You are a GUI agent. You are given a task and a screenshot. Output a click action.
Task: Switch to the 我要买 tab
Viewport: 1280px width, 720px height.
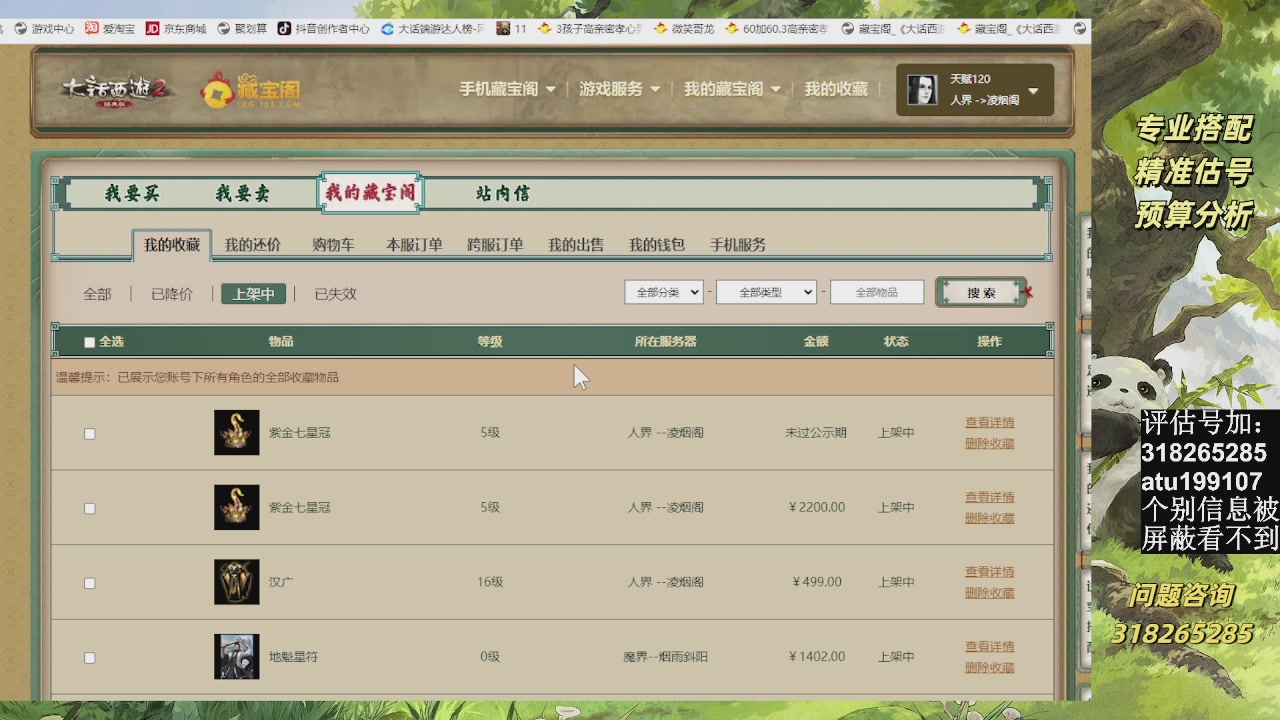(x=132, y=193)
